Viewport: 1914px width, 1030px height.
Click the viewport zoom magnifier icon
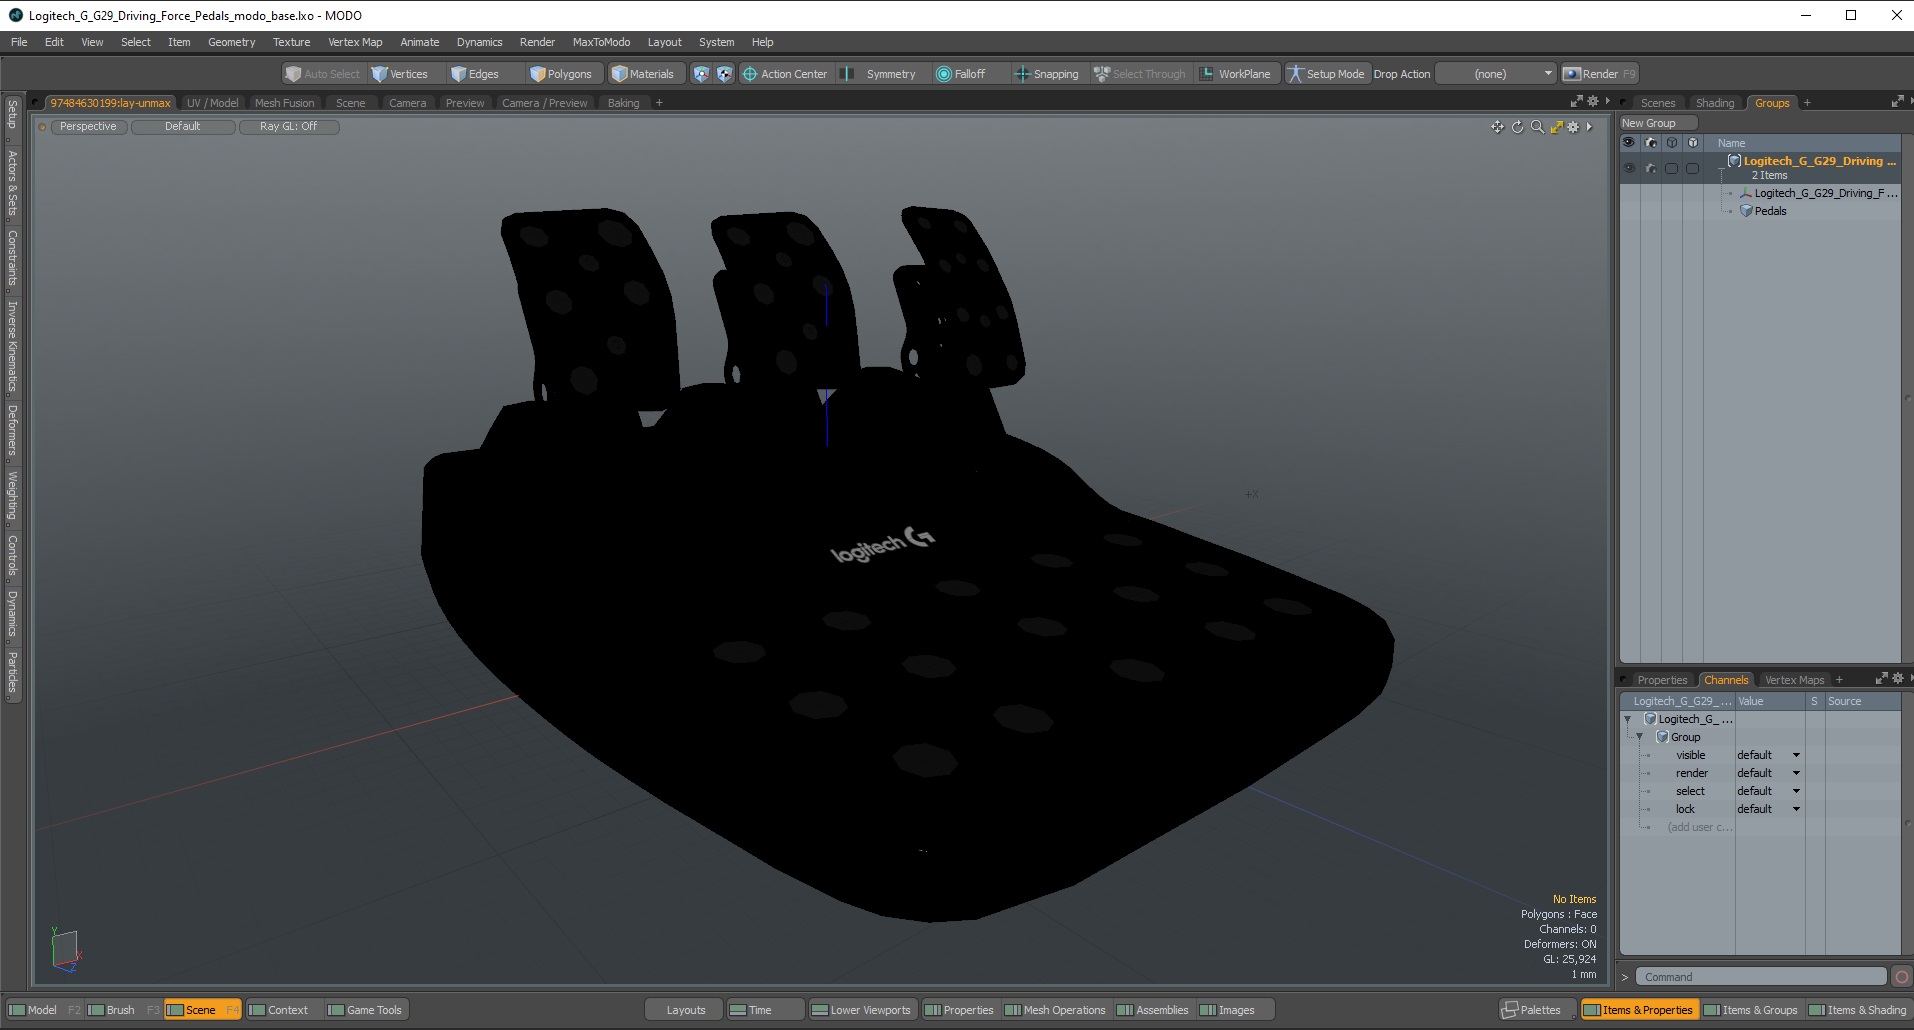(x=1537, y=127)
